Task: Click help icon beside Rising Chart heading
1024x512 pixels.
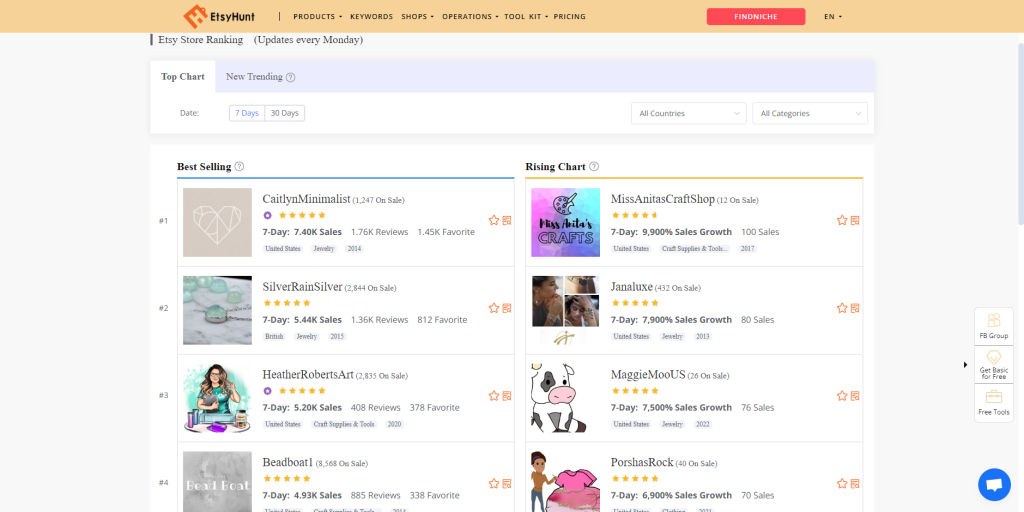Action: point(594,167)
